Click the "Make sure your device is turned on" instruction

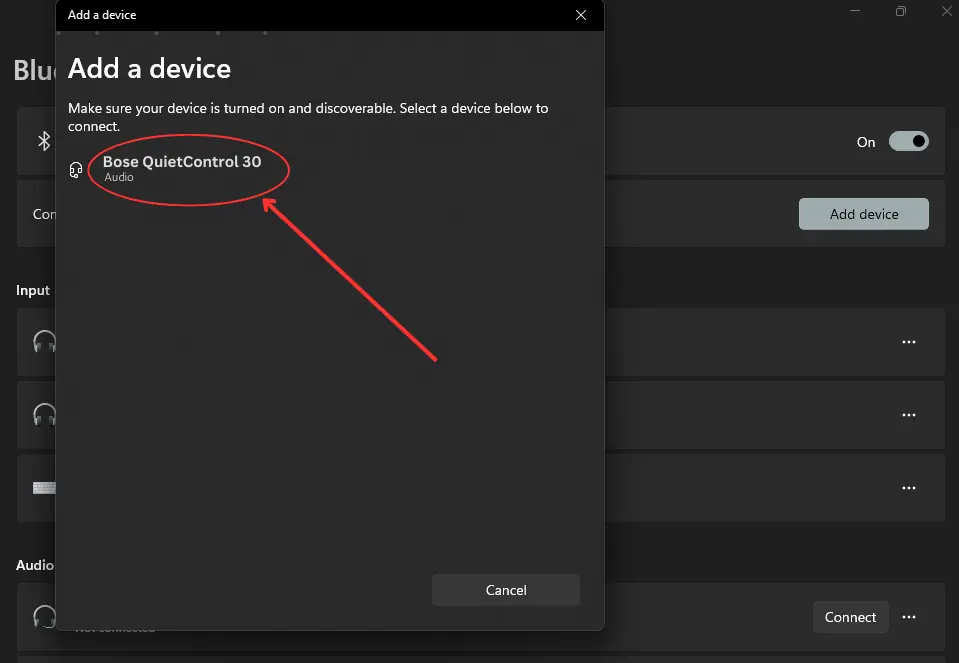click(x=308, y=117)
